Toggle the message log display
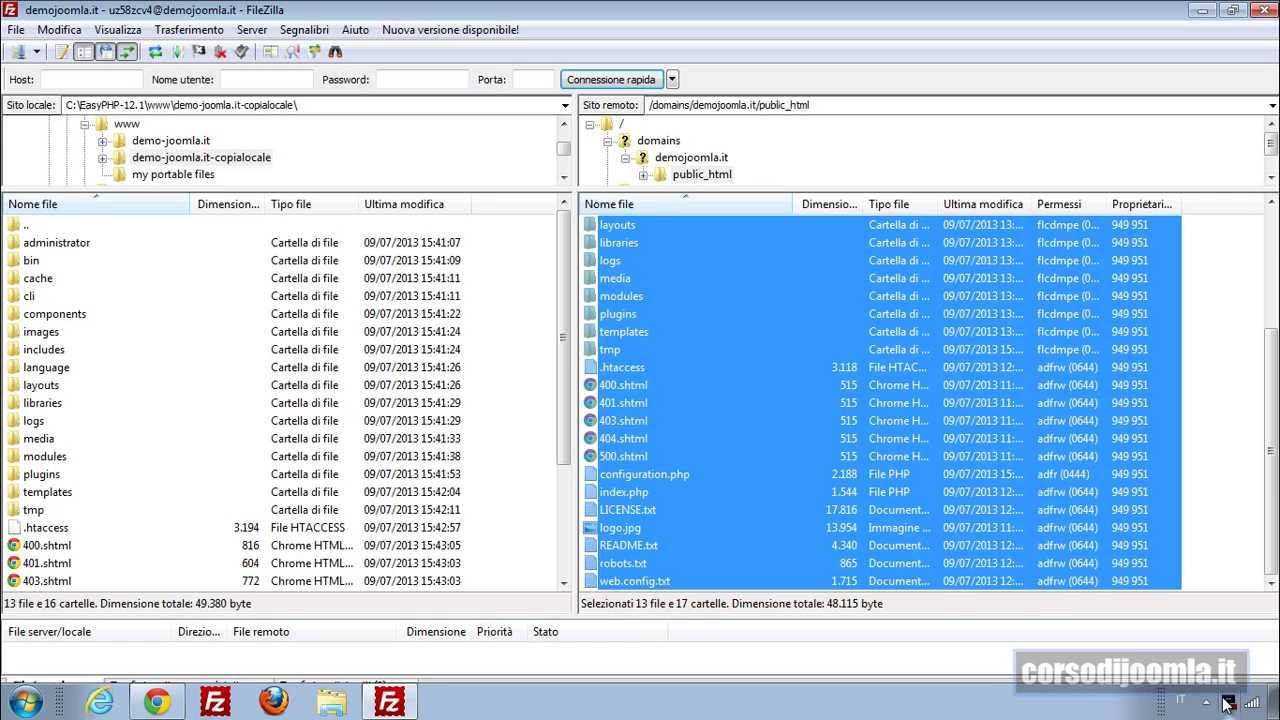 (x=62, y=52)
